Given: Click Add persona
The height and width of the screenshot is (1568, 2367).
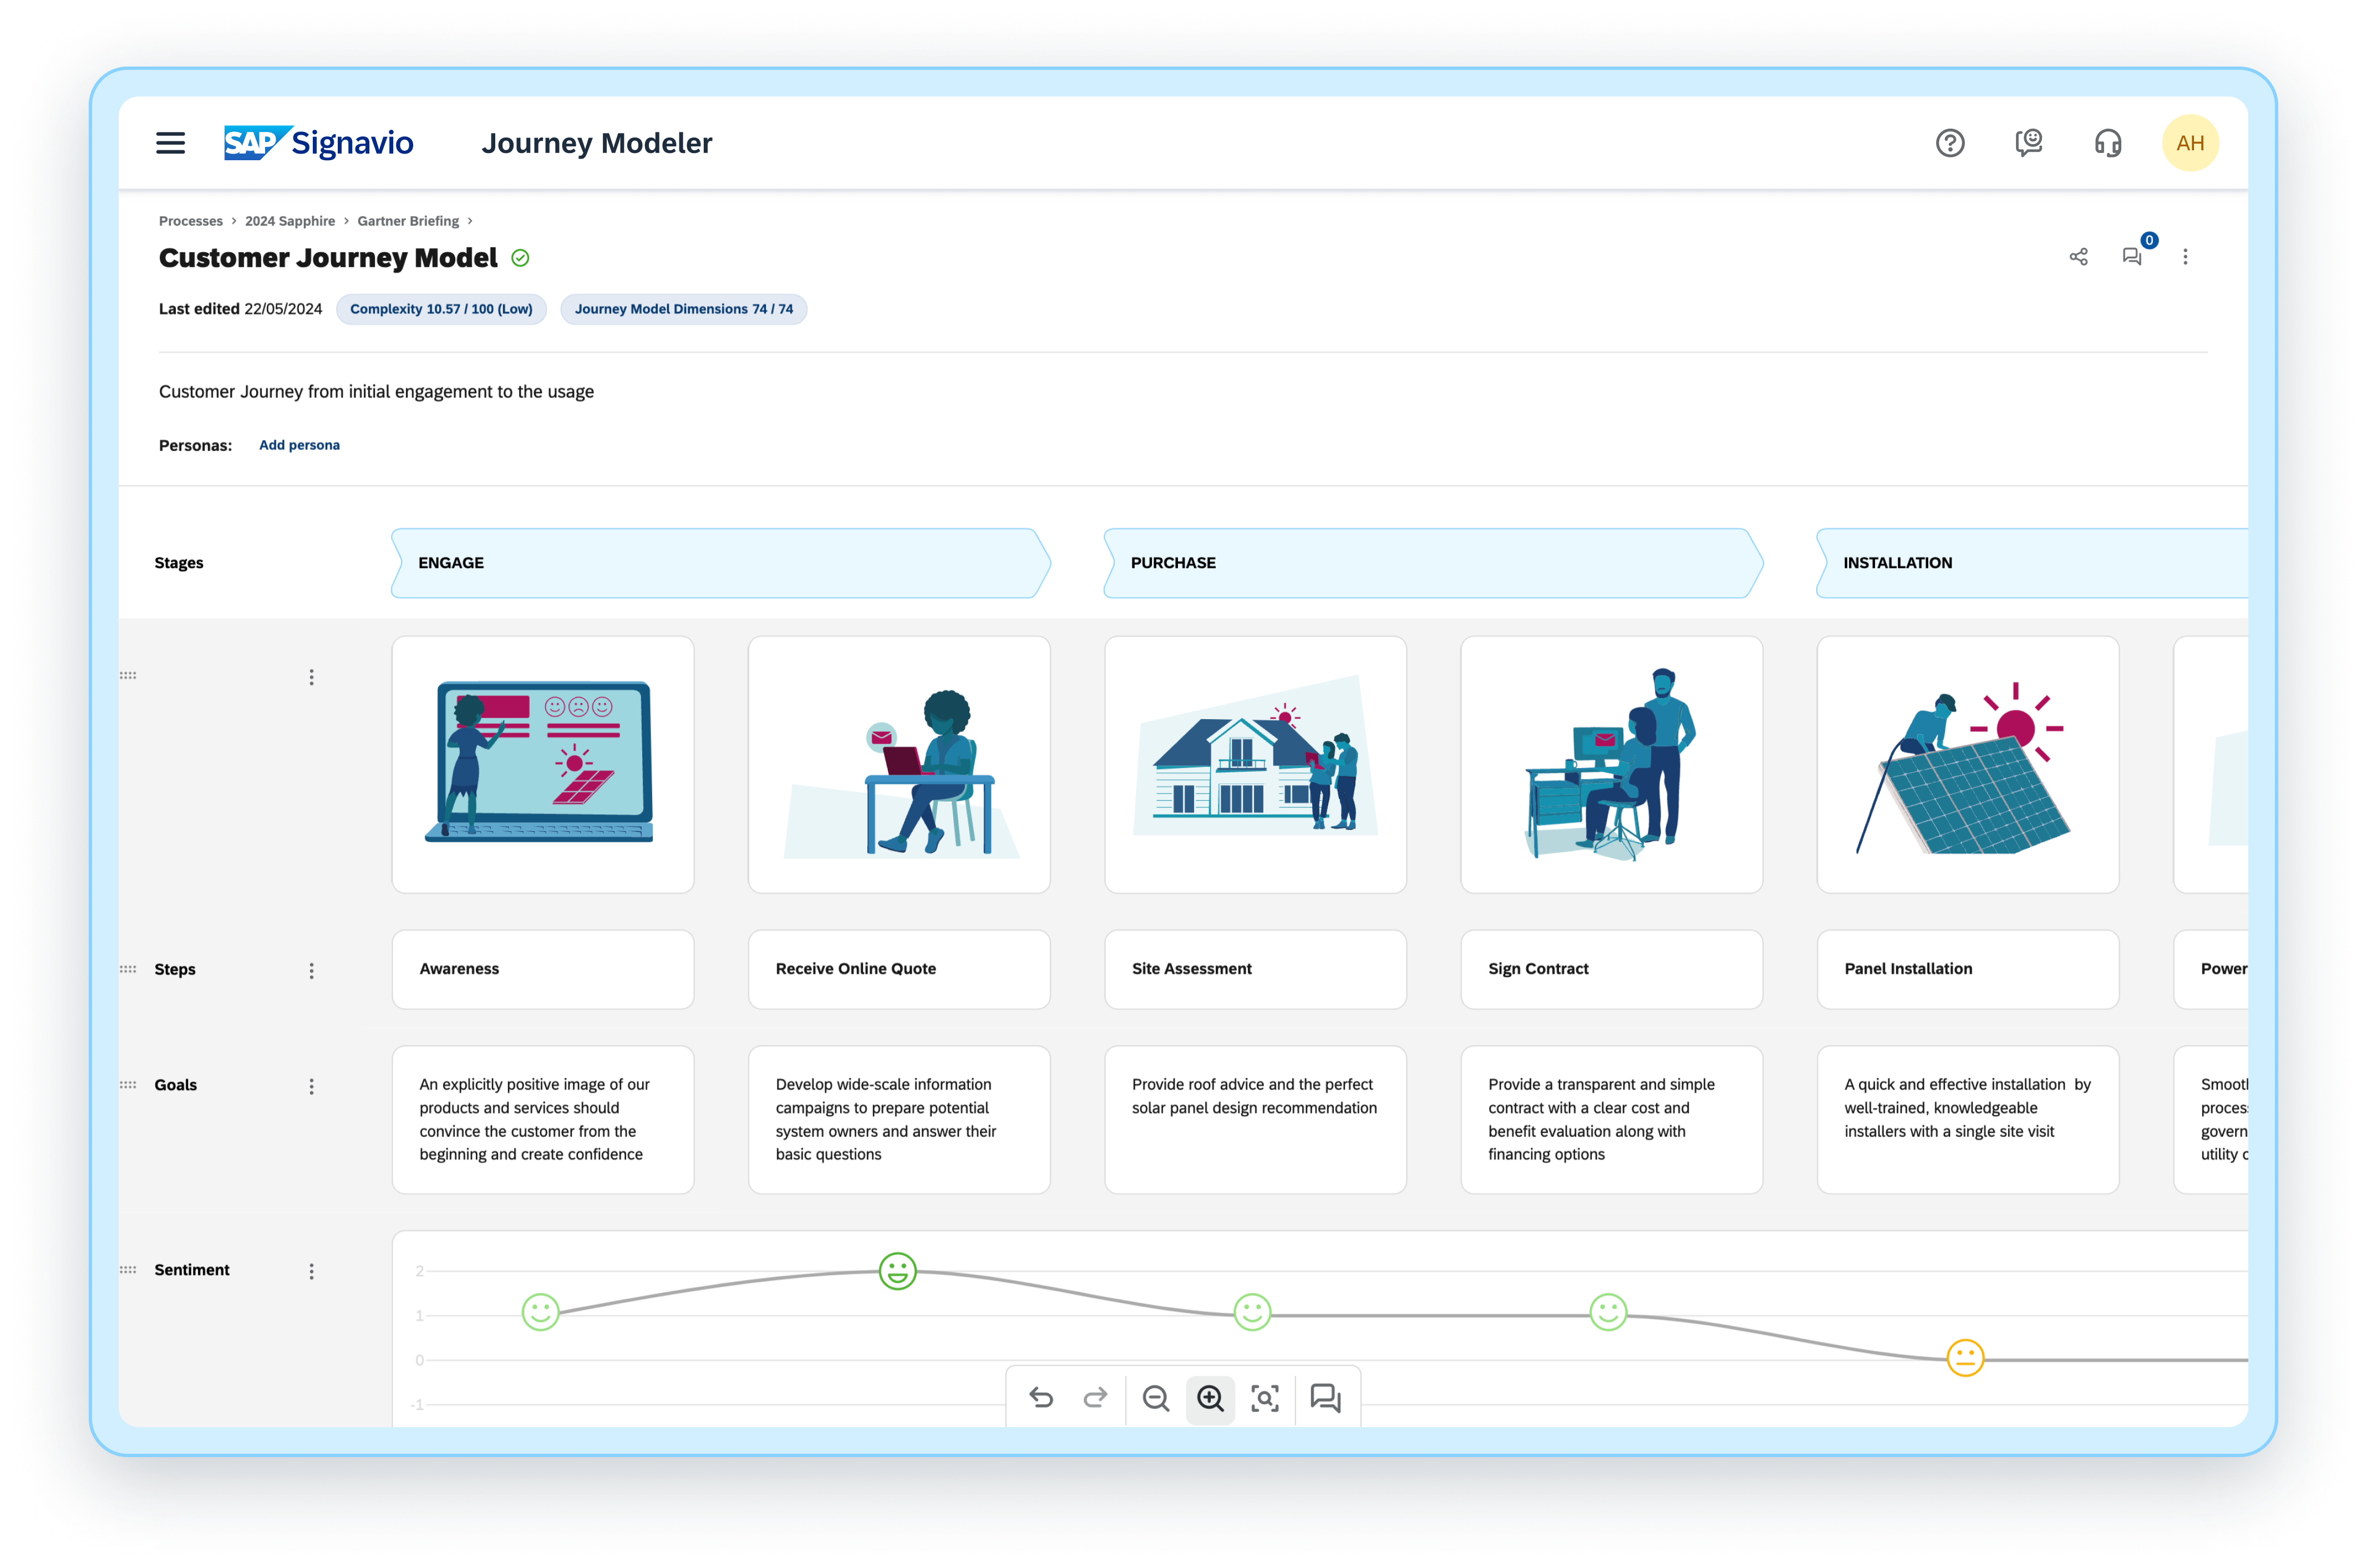Looking at the screenshot, I should tap(299, 445).
